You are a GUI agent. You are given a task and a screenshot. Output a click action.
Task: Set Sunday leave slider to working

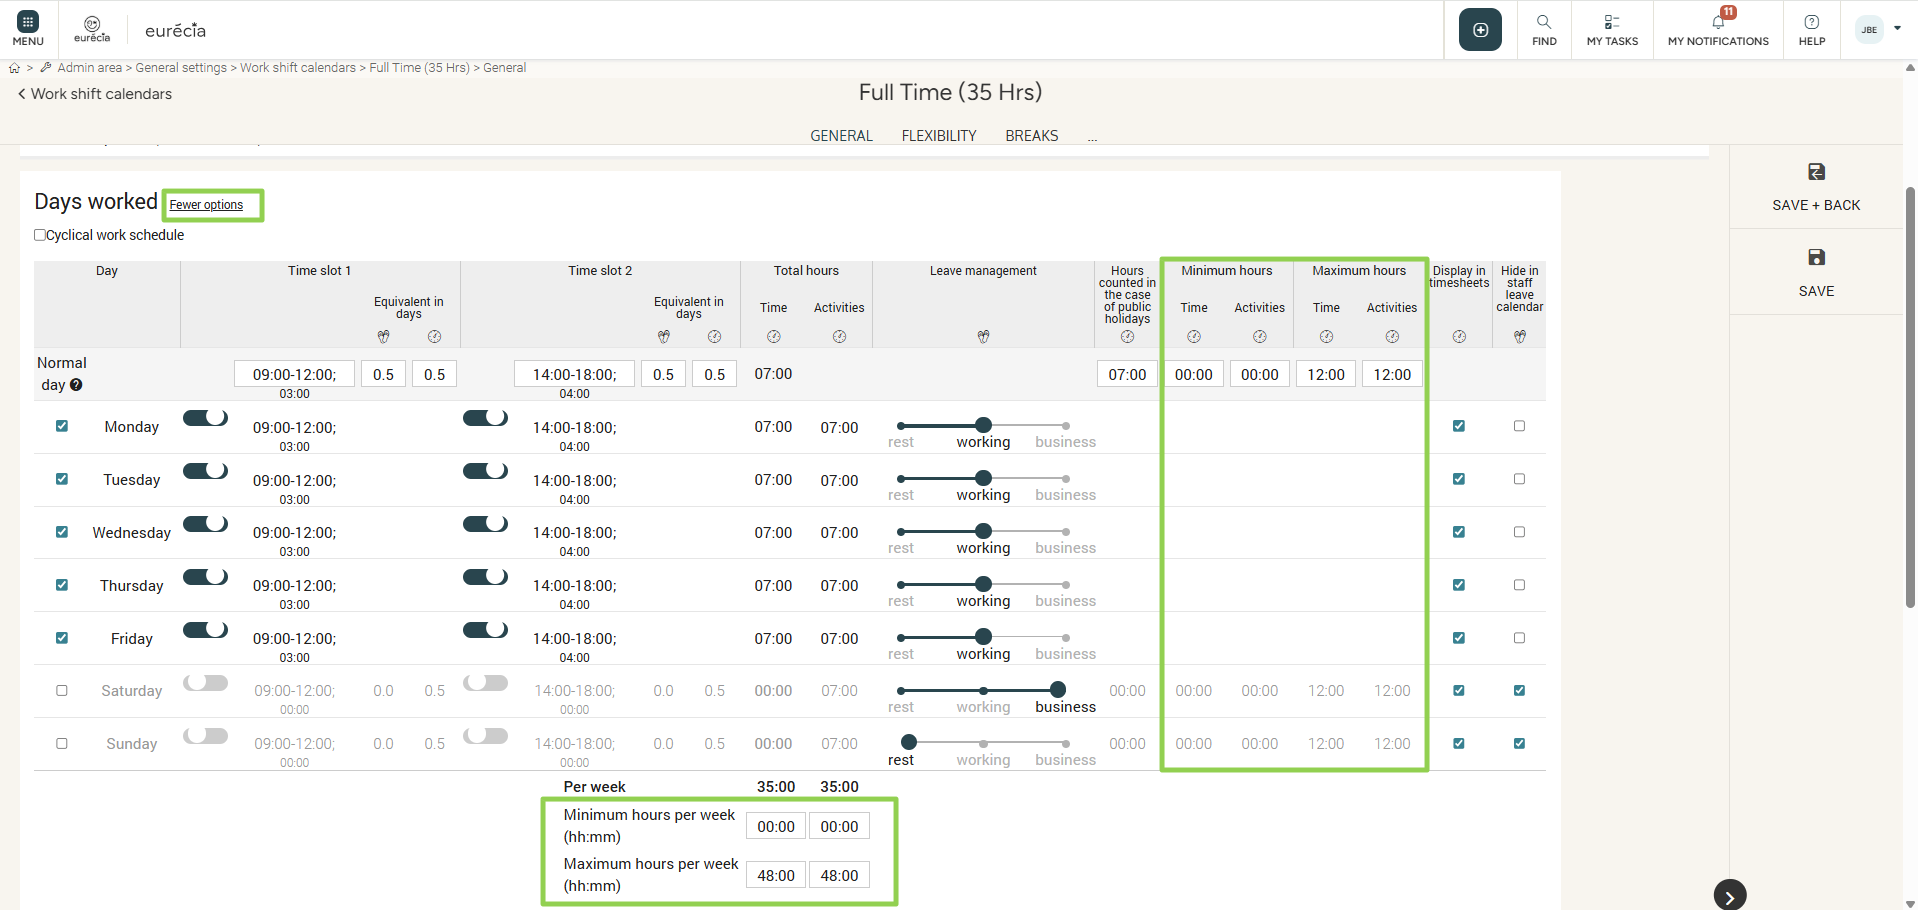984,743
